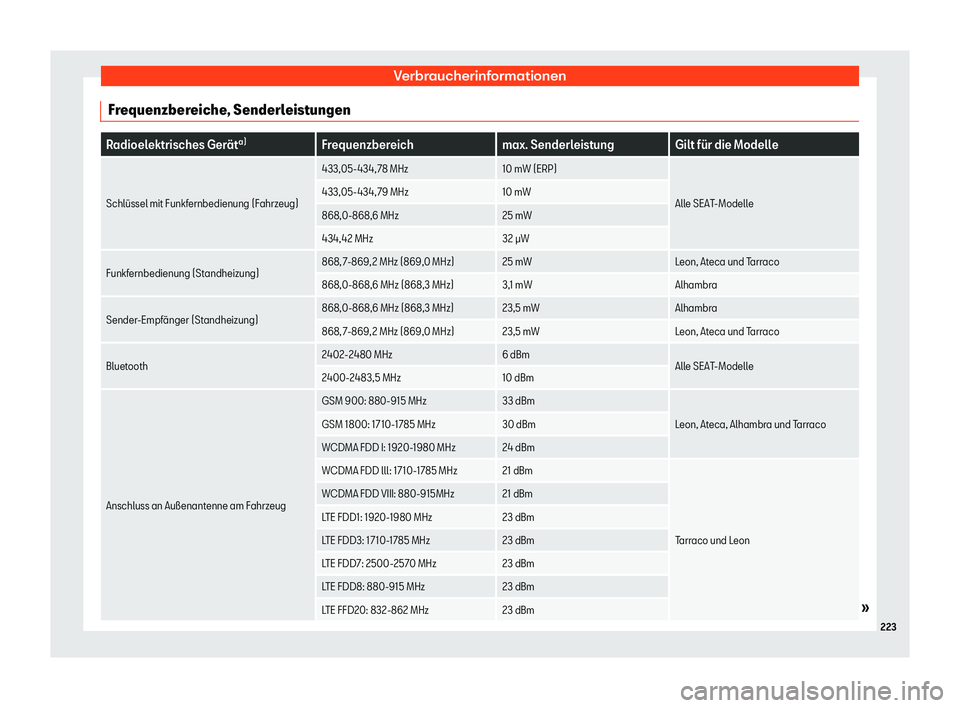Select the LTE FFD20: 832-862 MHz cell
This screenshot has width=960, height=708.
click(405, 610)
